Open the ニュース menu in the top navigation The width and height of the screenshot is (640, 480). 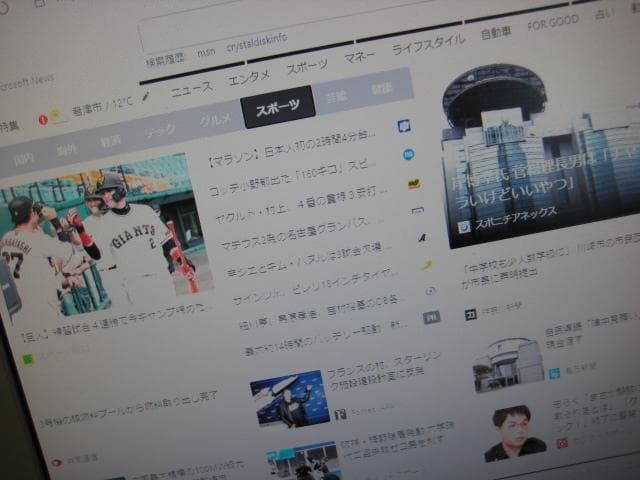coord(191,89)
